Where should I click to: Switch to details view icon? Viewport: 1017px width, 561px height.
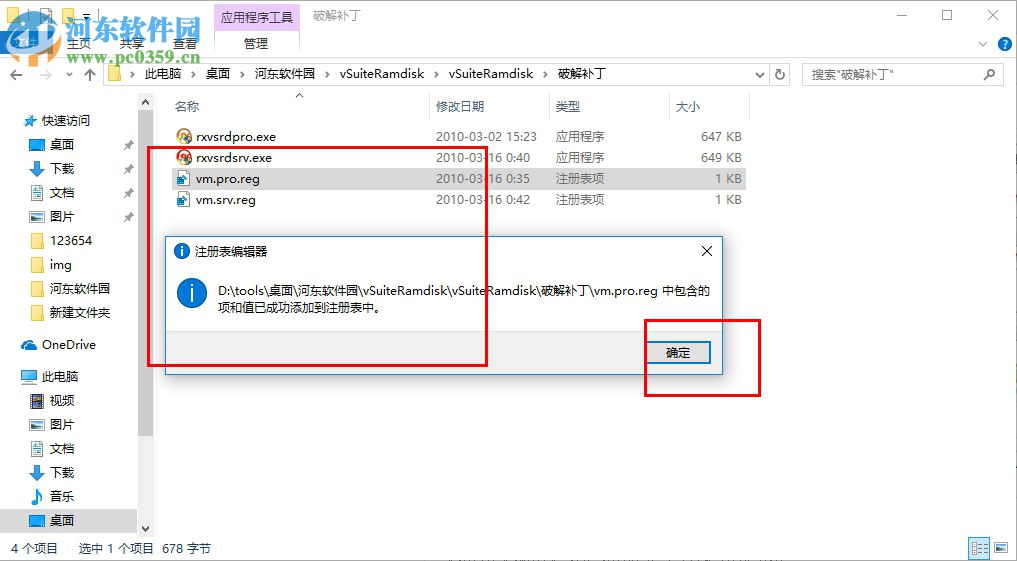coord(979,549)
